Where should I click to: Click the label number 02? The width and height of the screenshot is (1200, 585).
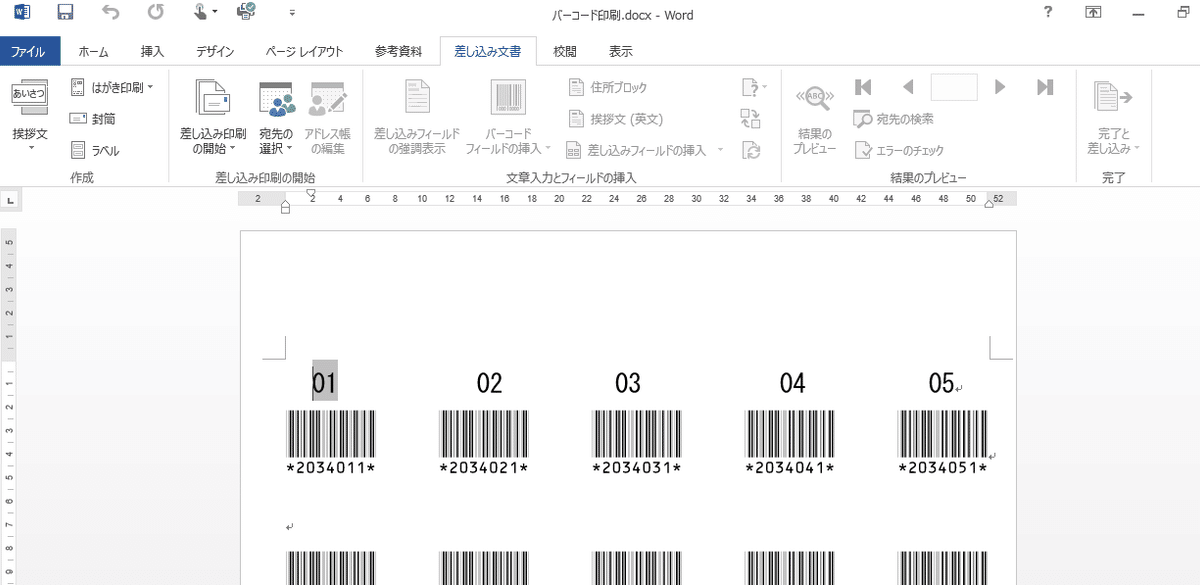point(489,383)
